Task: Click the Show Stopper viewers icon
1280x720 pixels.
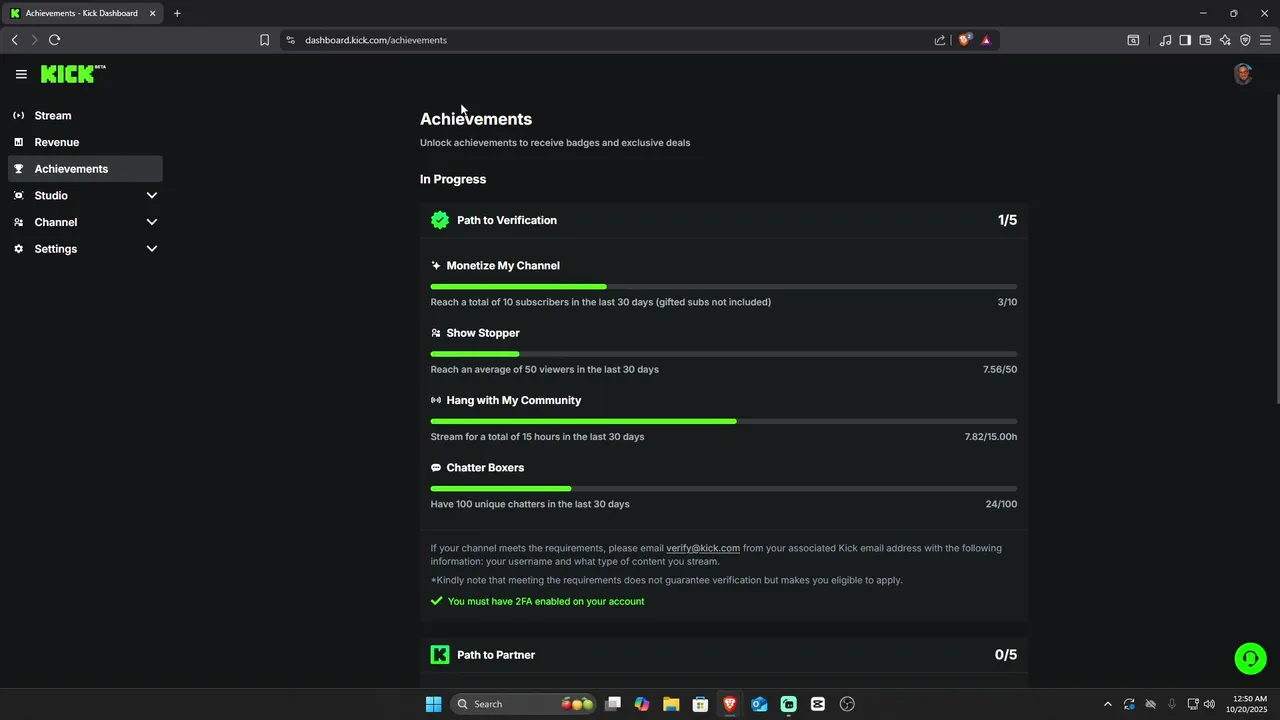Action: click(436, 333)
